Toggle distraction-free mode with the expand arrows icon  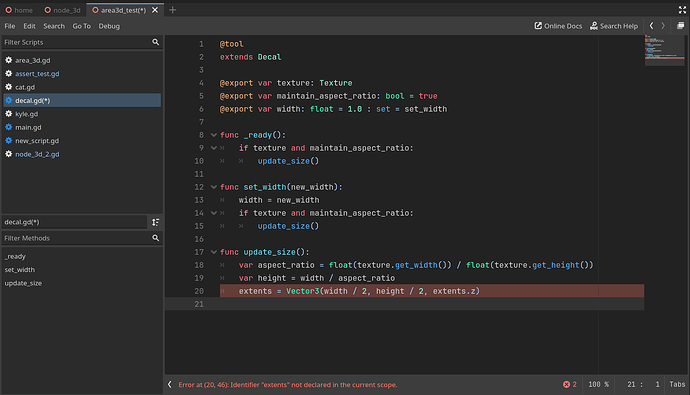682,10
